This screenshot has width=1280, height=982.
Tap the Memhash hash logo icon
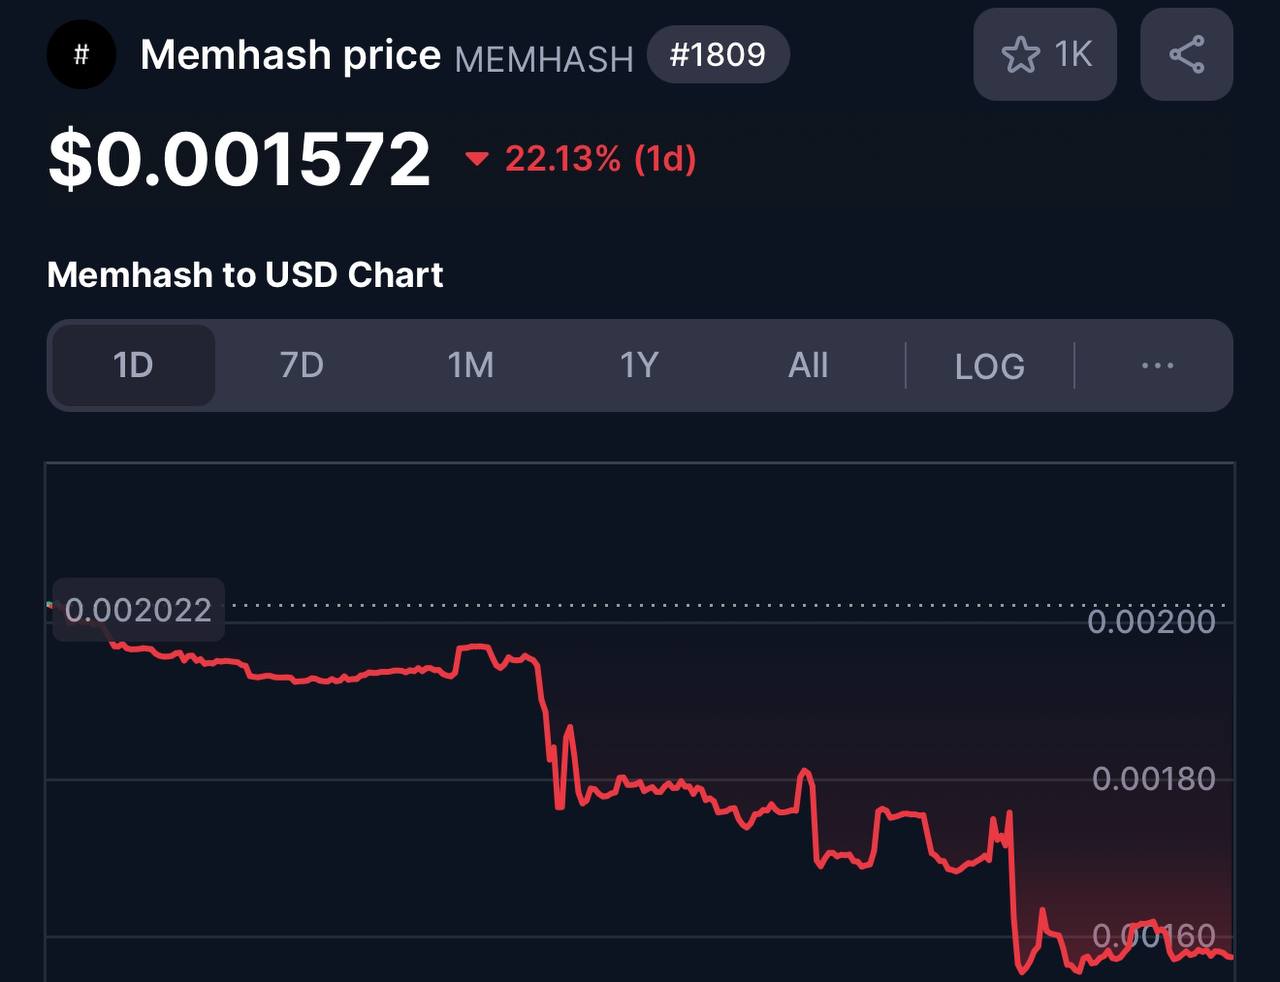pyautogui.click(x=81, y=54)
